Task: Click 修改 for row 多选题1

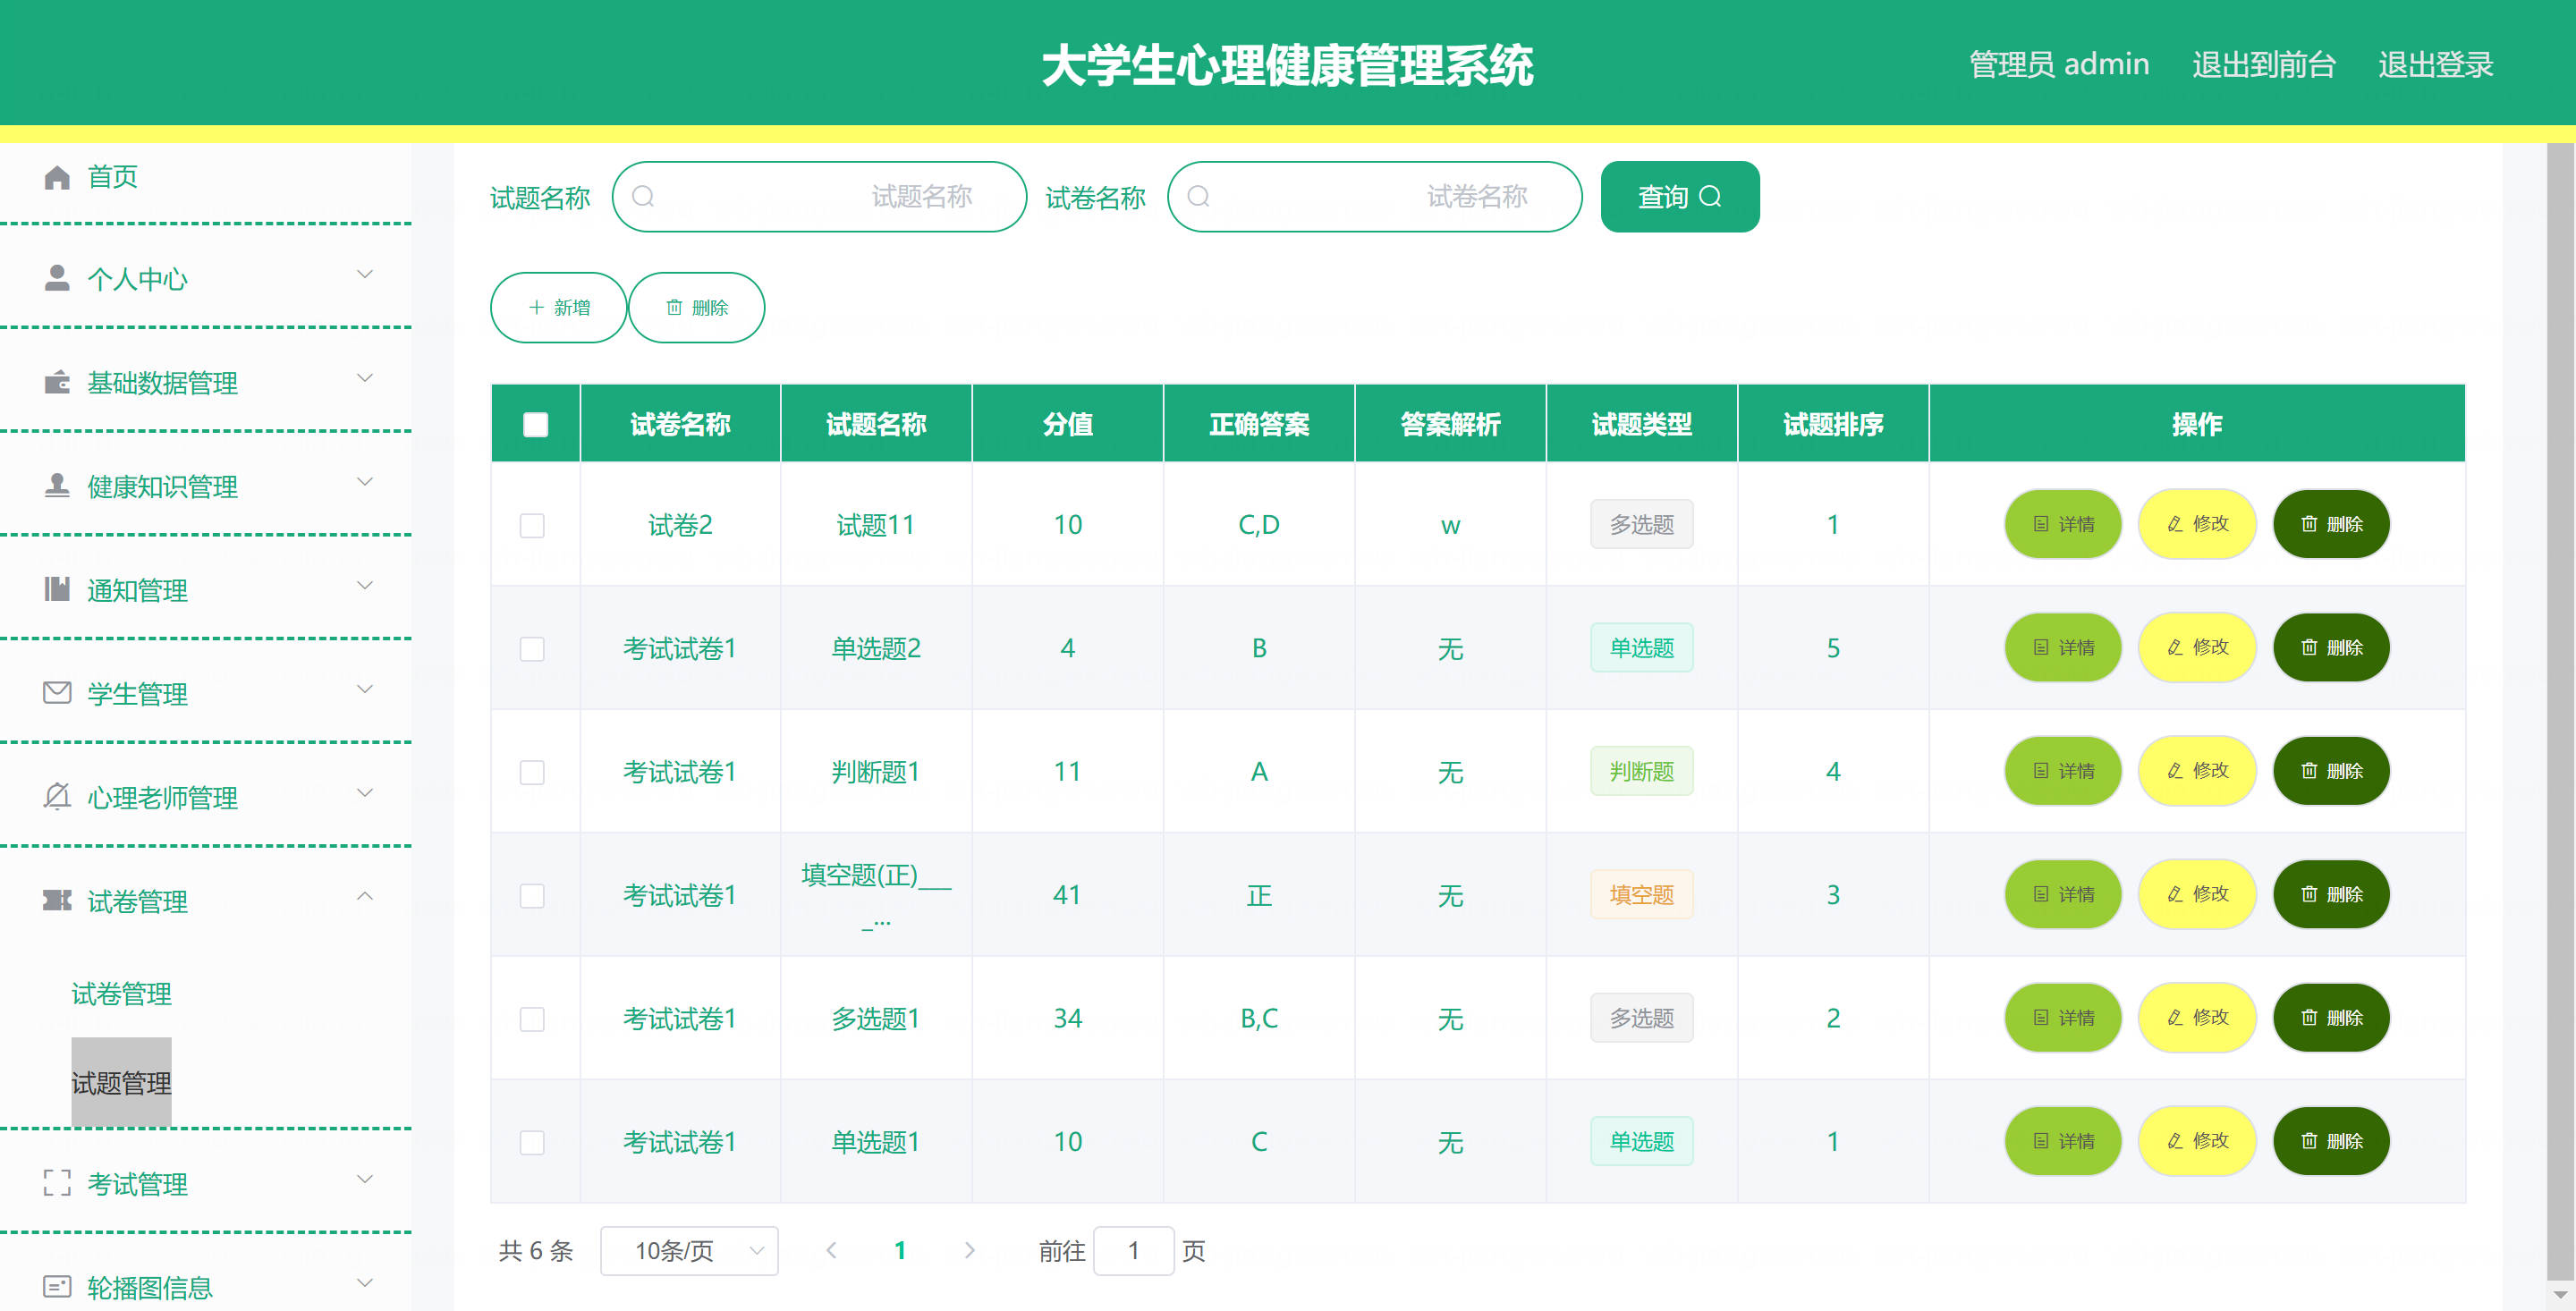Action: tap(2197, 1018)
